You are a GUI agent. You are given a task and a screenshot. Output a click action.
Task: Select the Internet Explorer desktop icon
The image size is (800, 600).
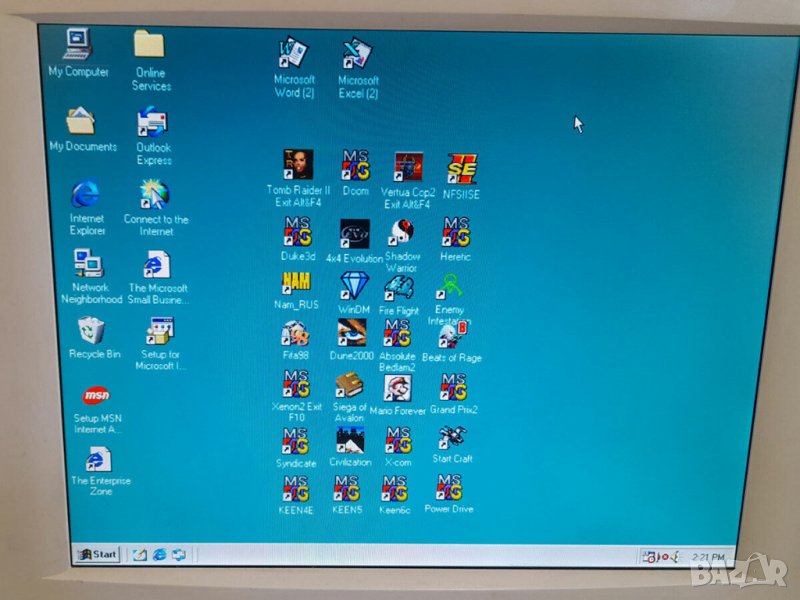[86, 194]
